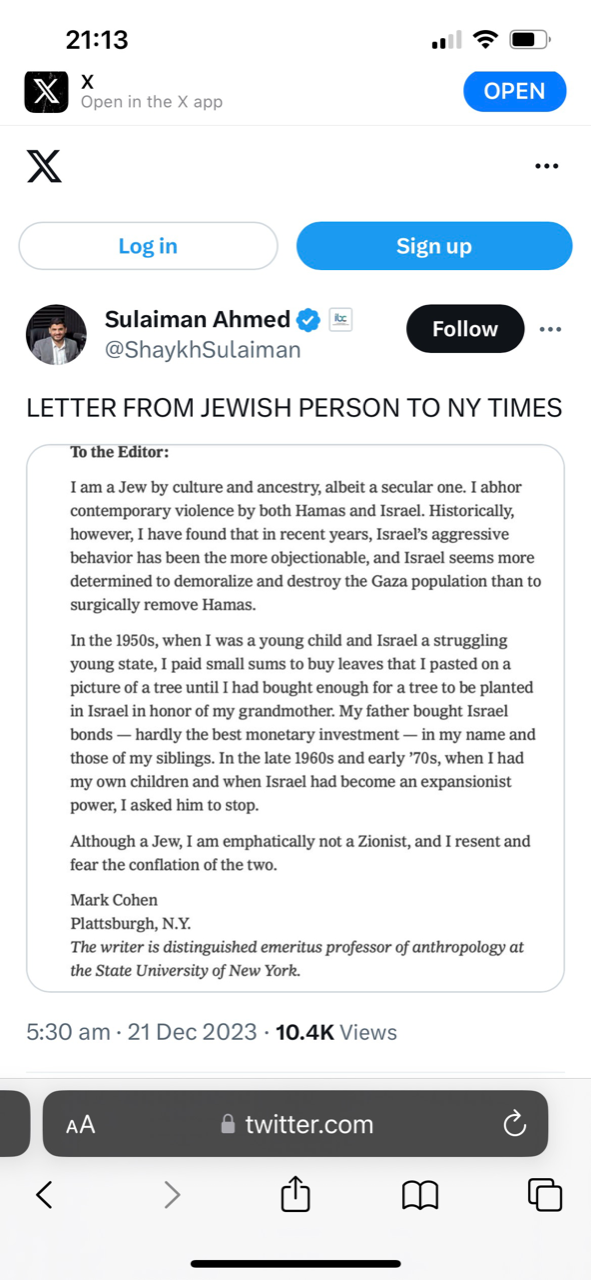Tap Sulaiman Ahmed's profile picture

[56, 335]
